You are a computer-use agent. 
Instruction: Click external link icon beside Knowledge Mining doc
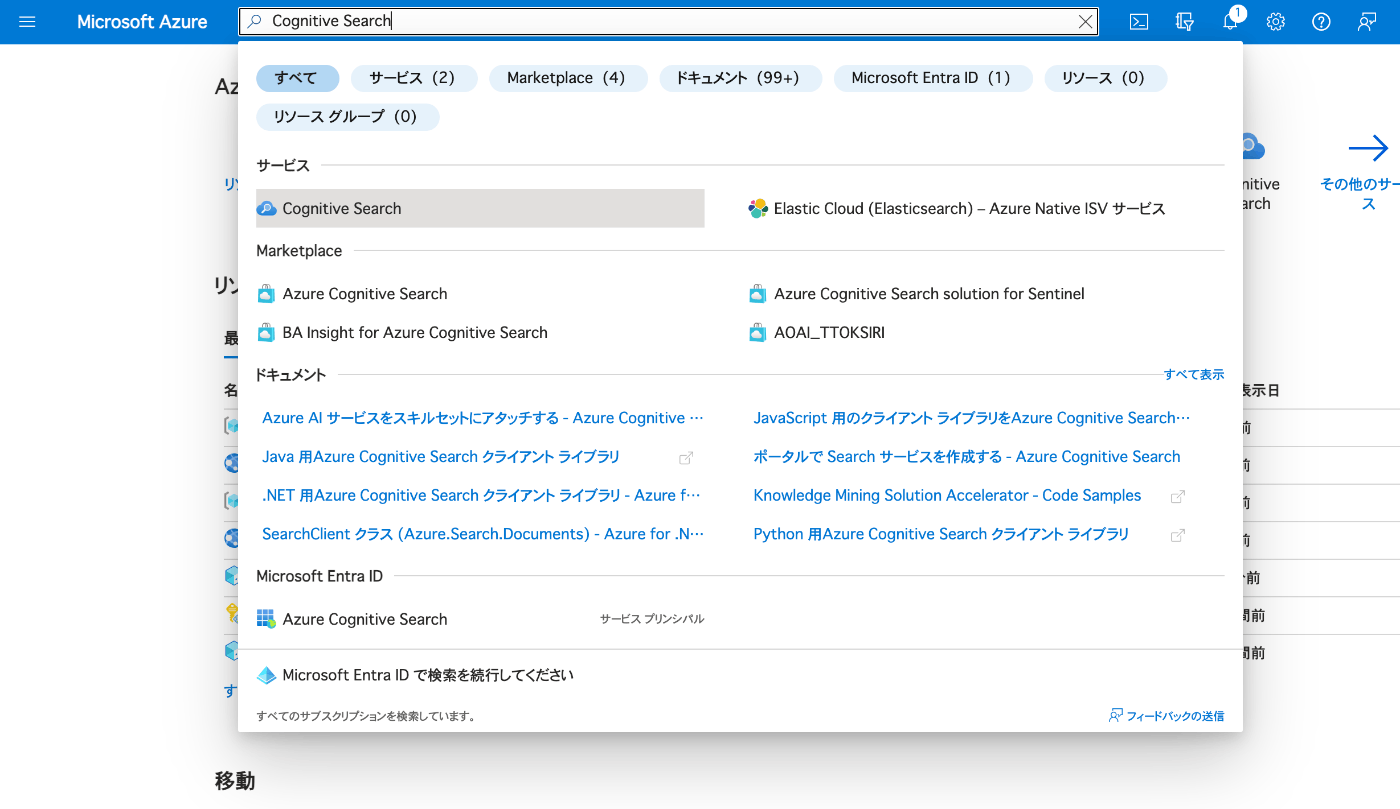coord(1178,497)
